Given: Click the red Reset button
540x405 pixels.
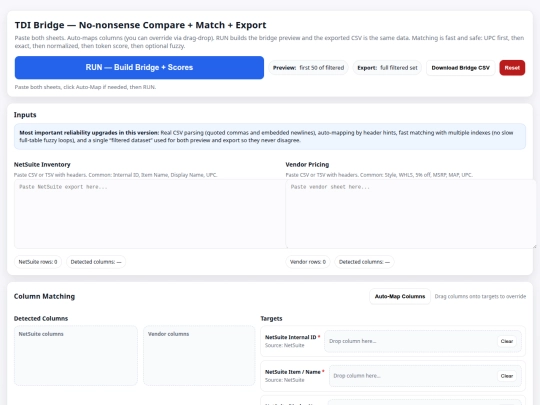Looking at the screenshot, I should click(x=512, y=68).
